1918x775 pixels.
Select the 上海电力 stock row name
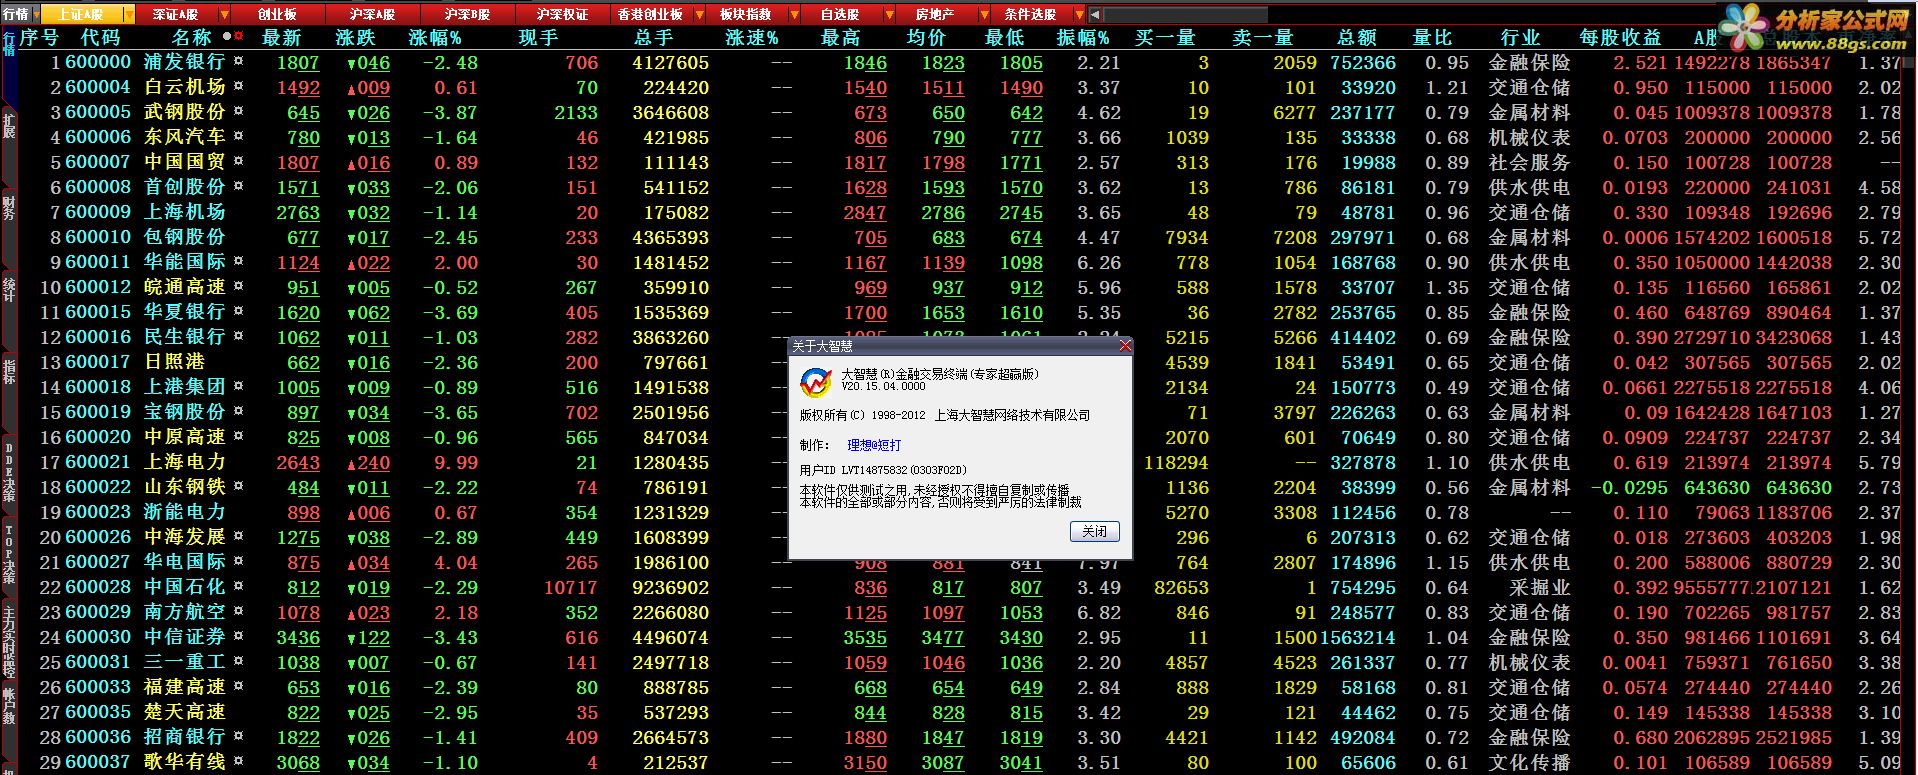(x=185, y=462)
